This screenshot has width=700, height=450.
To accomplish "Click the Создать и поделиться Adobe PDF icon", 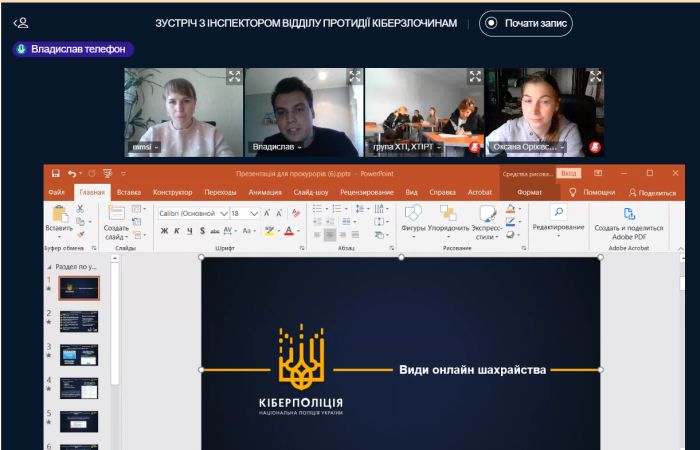I will coord(629,214).
